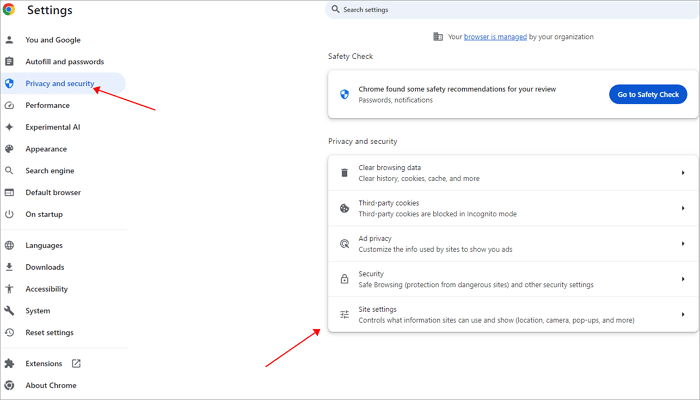Click the Go to Safety Check button
Screen dimensions: 700x400
coord(648,94)
